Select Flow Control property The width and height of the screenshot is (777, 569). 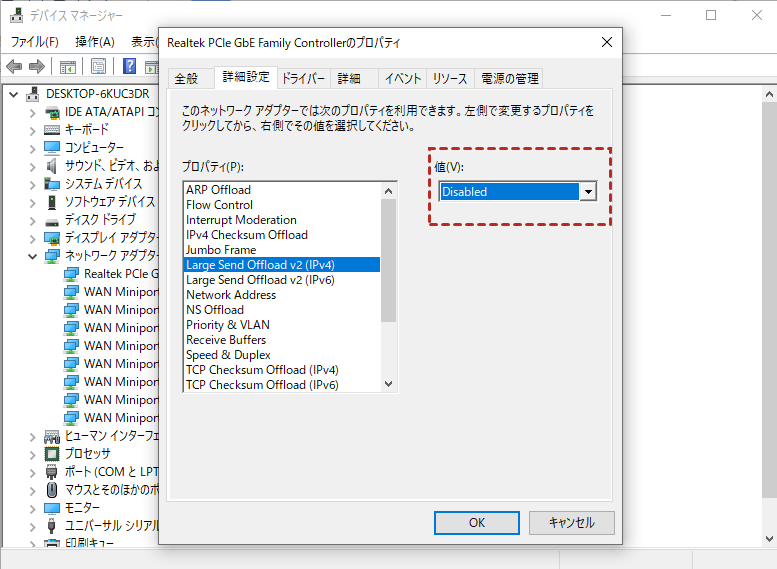(281, 205)
